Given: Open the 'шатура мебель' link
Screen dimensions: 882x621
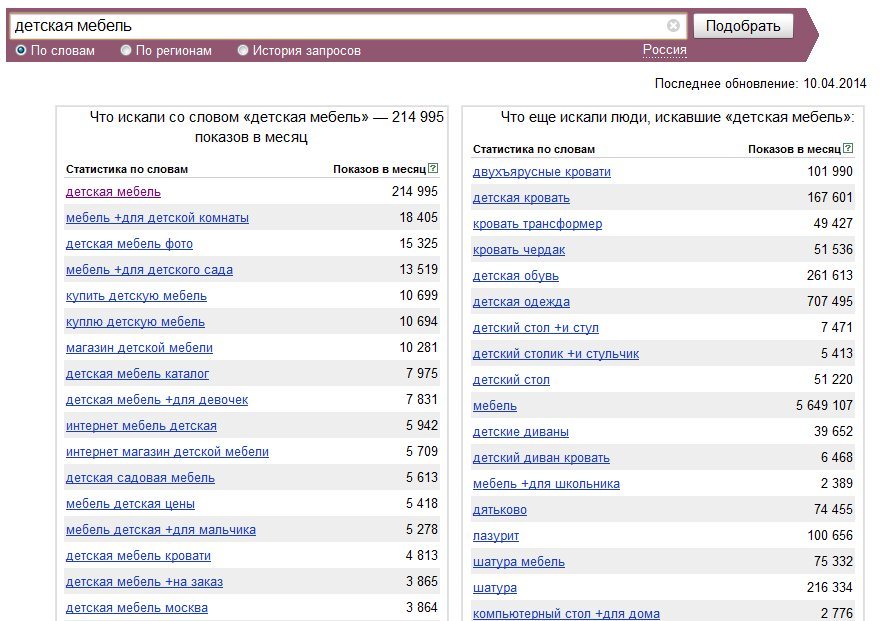Looking at the screenshot, I should [519, 561].
